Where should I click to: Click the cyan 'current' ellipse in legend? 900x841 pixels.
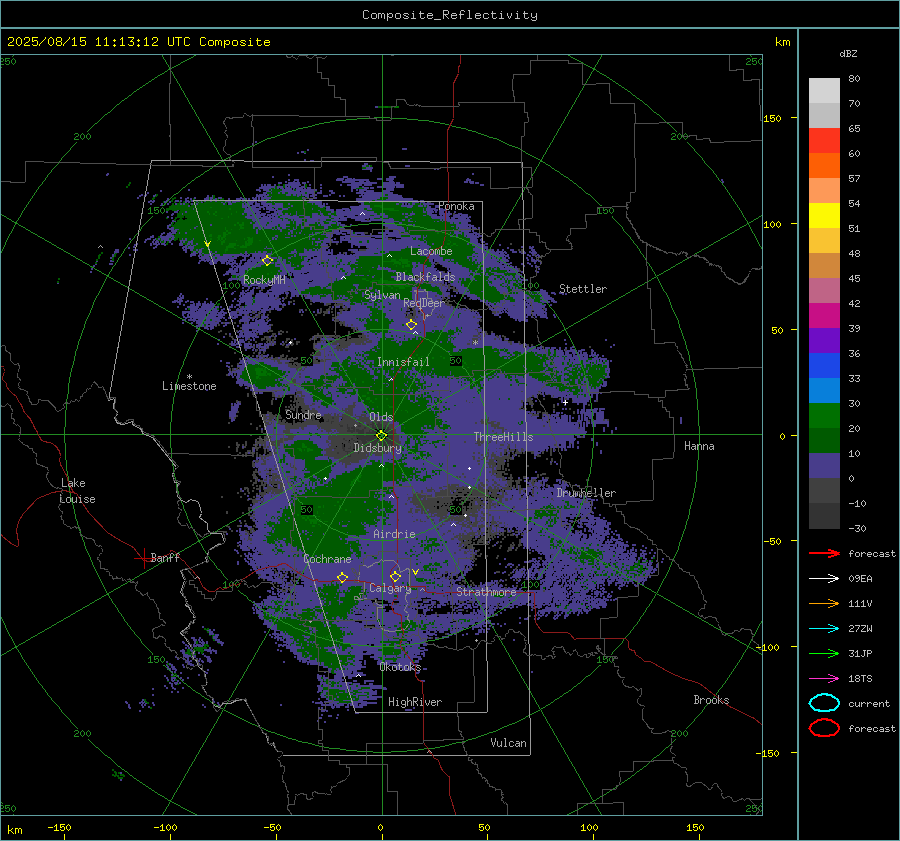tap(824, 703)
